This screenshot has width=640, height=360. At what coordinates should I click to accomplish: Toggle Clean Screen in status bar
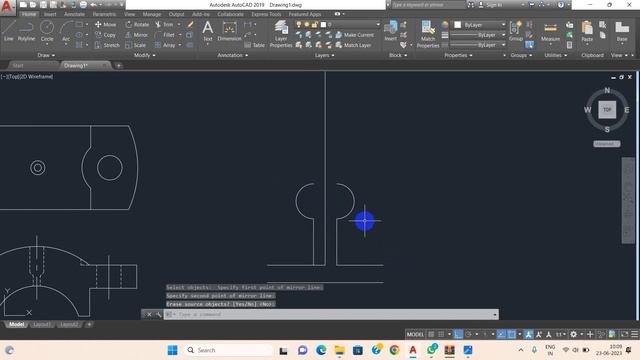624,334
